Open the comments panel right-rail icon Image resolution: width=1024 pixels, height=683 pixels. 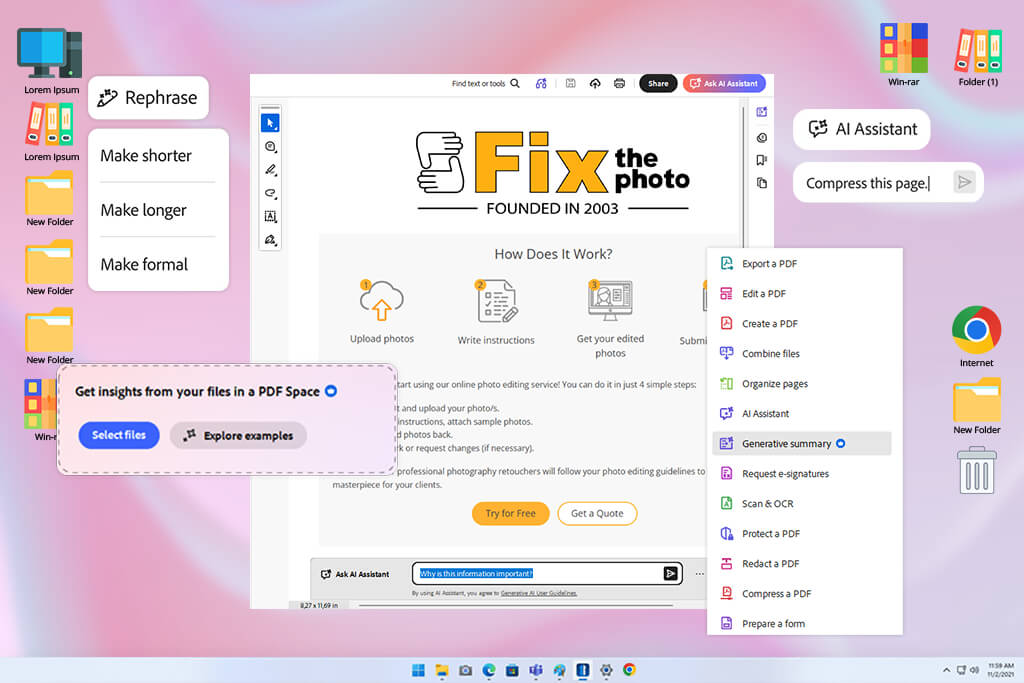761,138
